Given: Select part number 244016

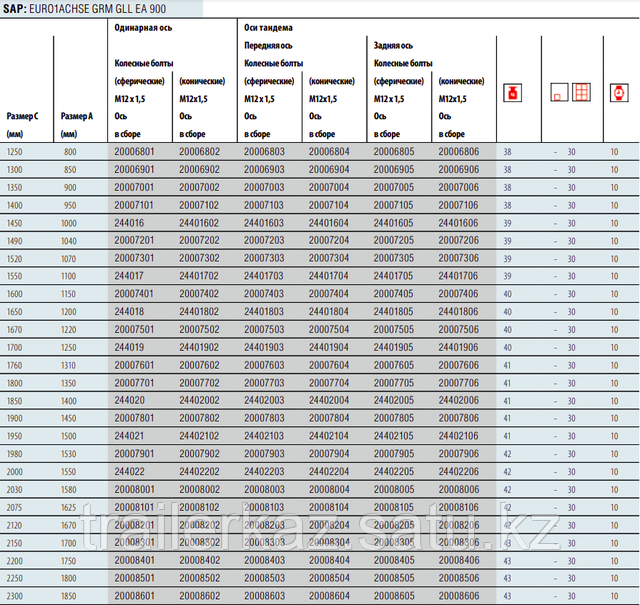Looking at the screenshot, I should (129, 223).
